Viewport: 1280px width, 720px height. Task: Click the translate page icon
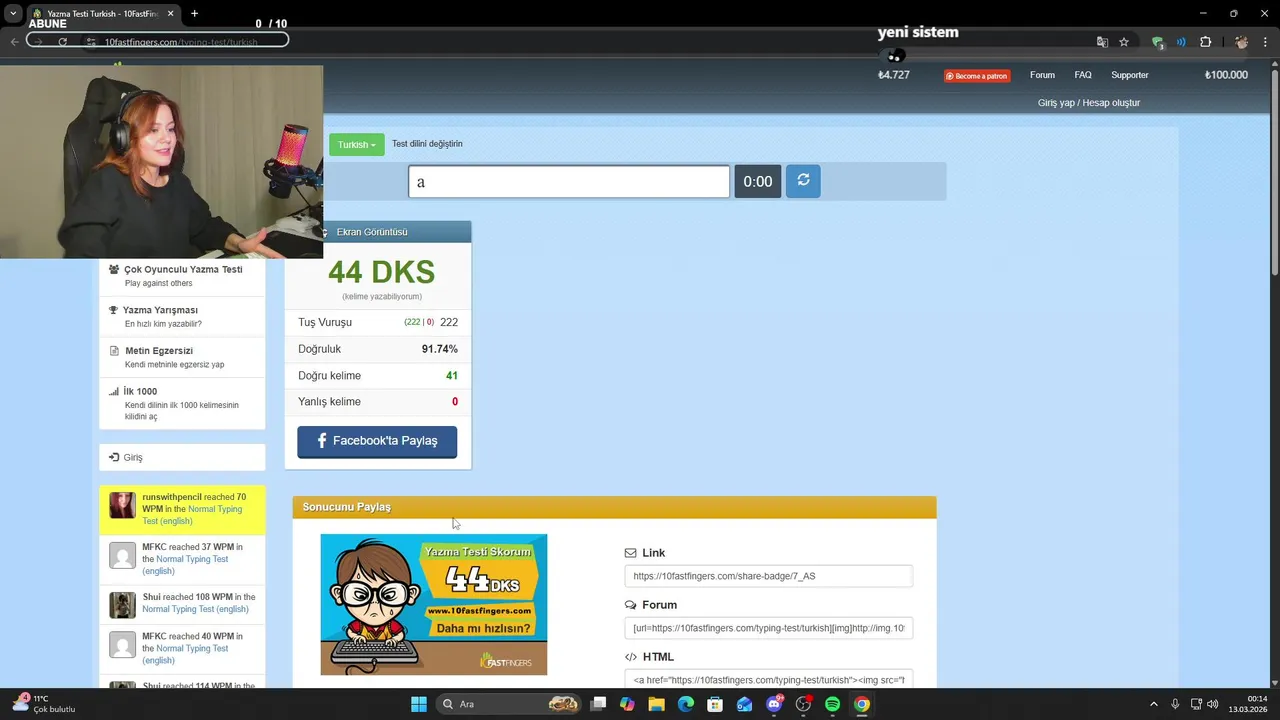click(1102, 42)
